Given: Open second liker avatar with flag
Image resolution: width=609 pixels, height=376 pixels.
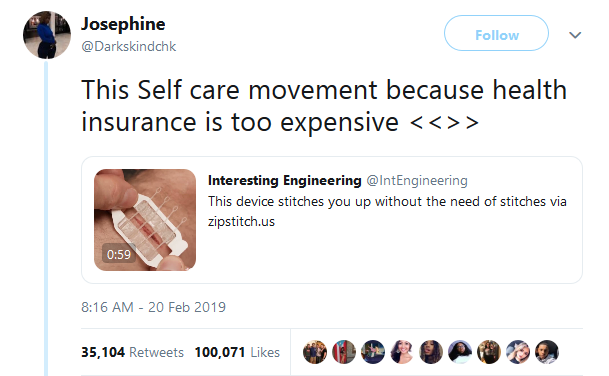Looking at the screenshot, I should tap(344, 352).
